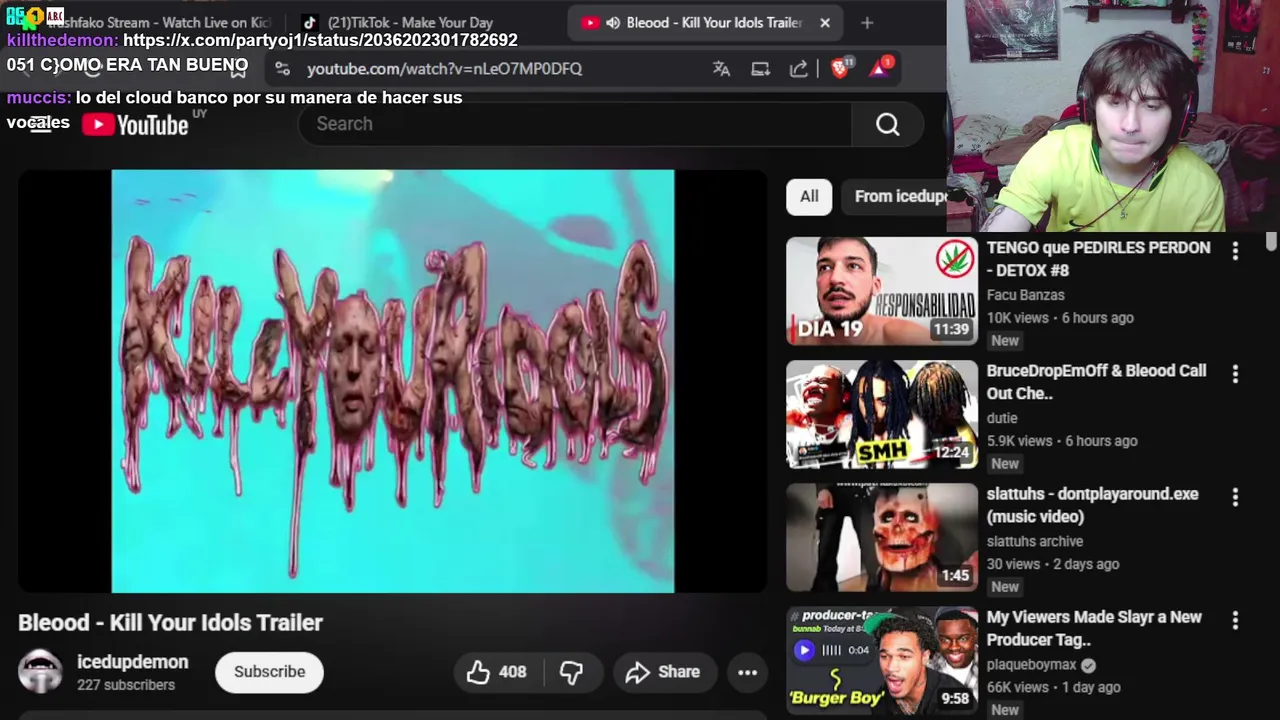
Task: Open the TENGO que PEDIRLES PERDON thumbnail
Action: coord(881,291)
